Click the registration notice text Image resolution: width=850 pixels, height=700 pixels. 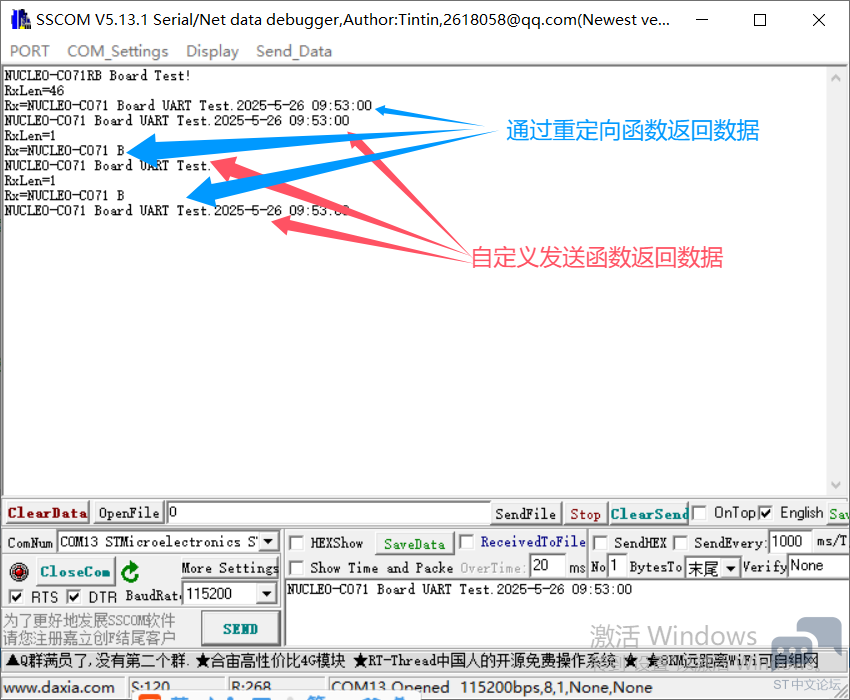89,628
